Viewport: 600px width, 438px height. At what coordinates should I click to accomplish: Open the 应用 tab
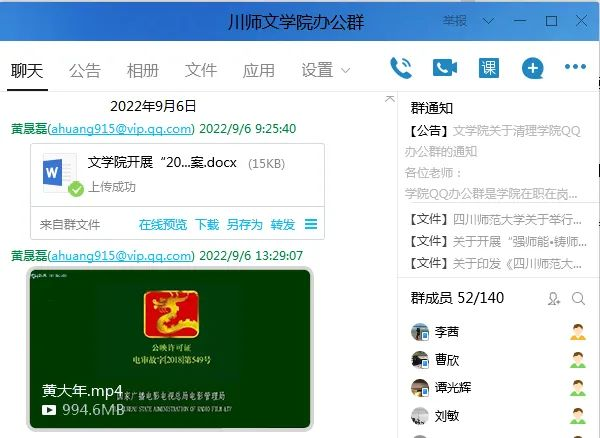point(259,70)
